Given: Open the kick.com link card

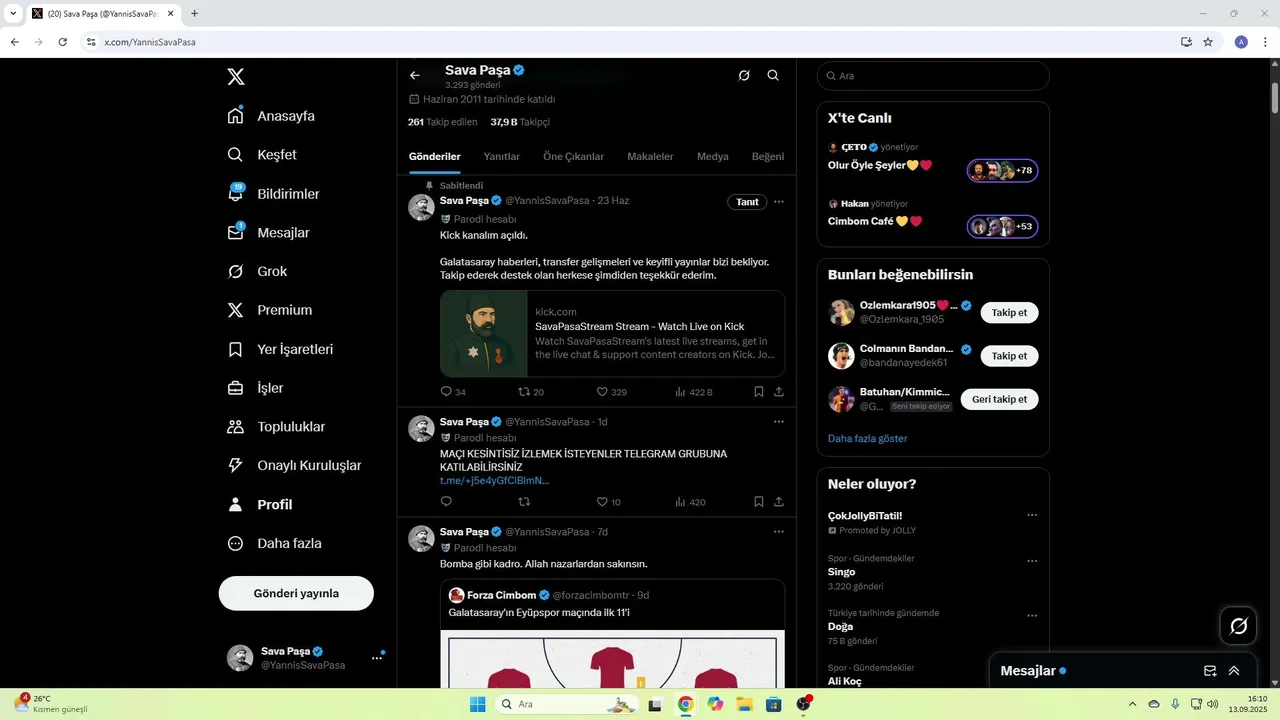Looking at the screenshot, I should pos(612,333).
